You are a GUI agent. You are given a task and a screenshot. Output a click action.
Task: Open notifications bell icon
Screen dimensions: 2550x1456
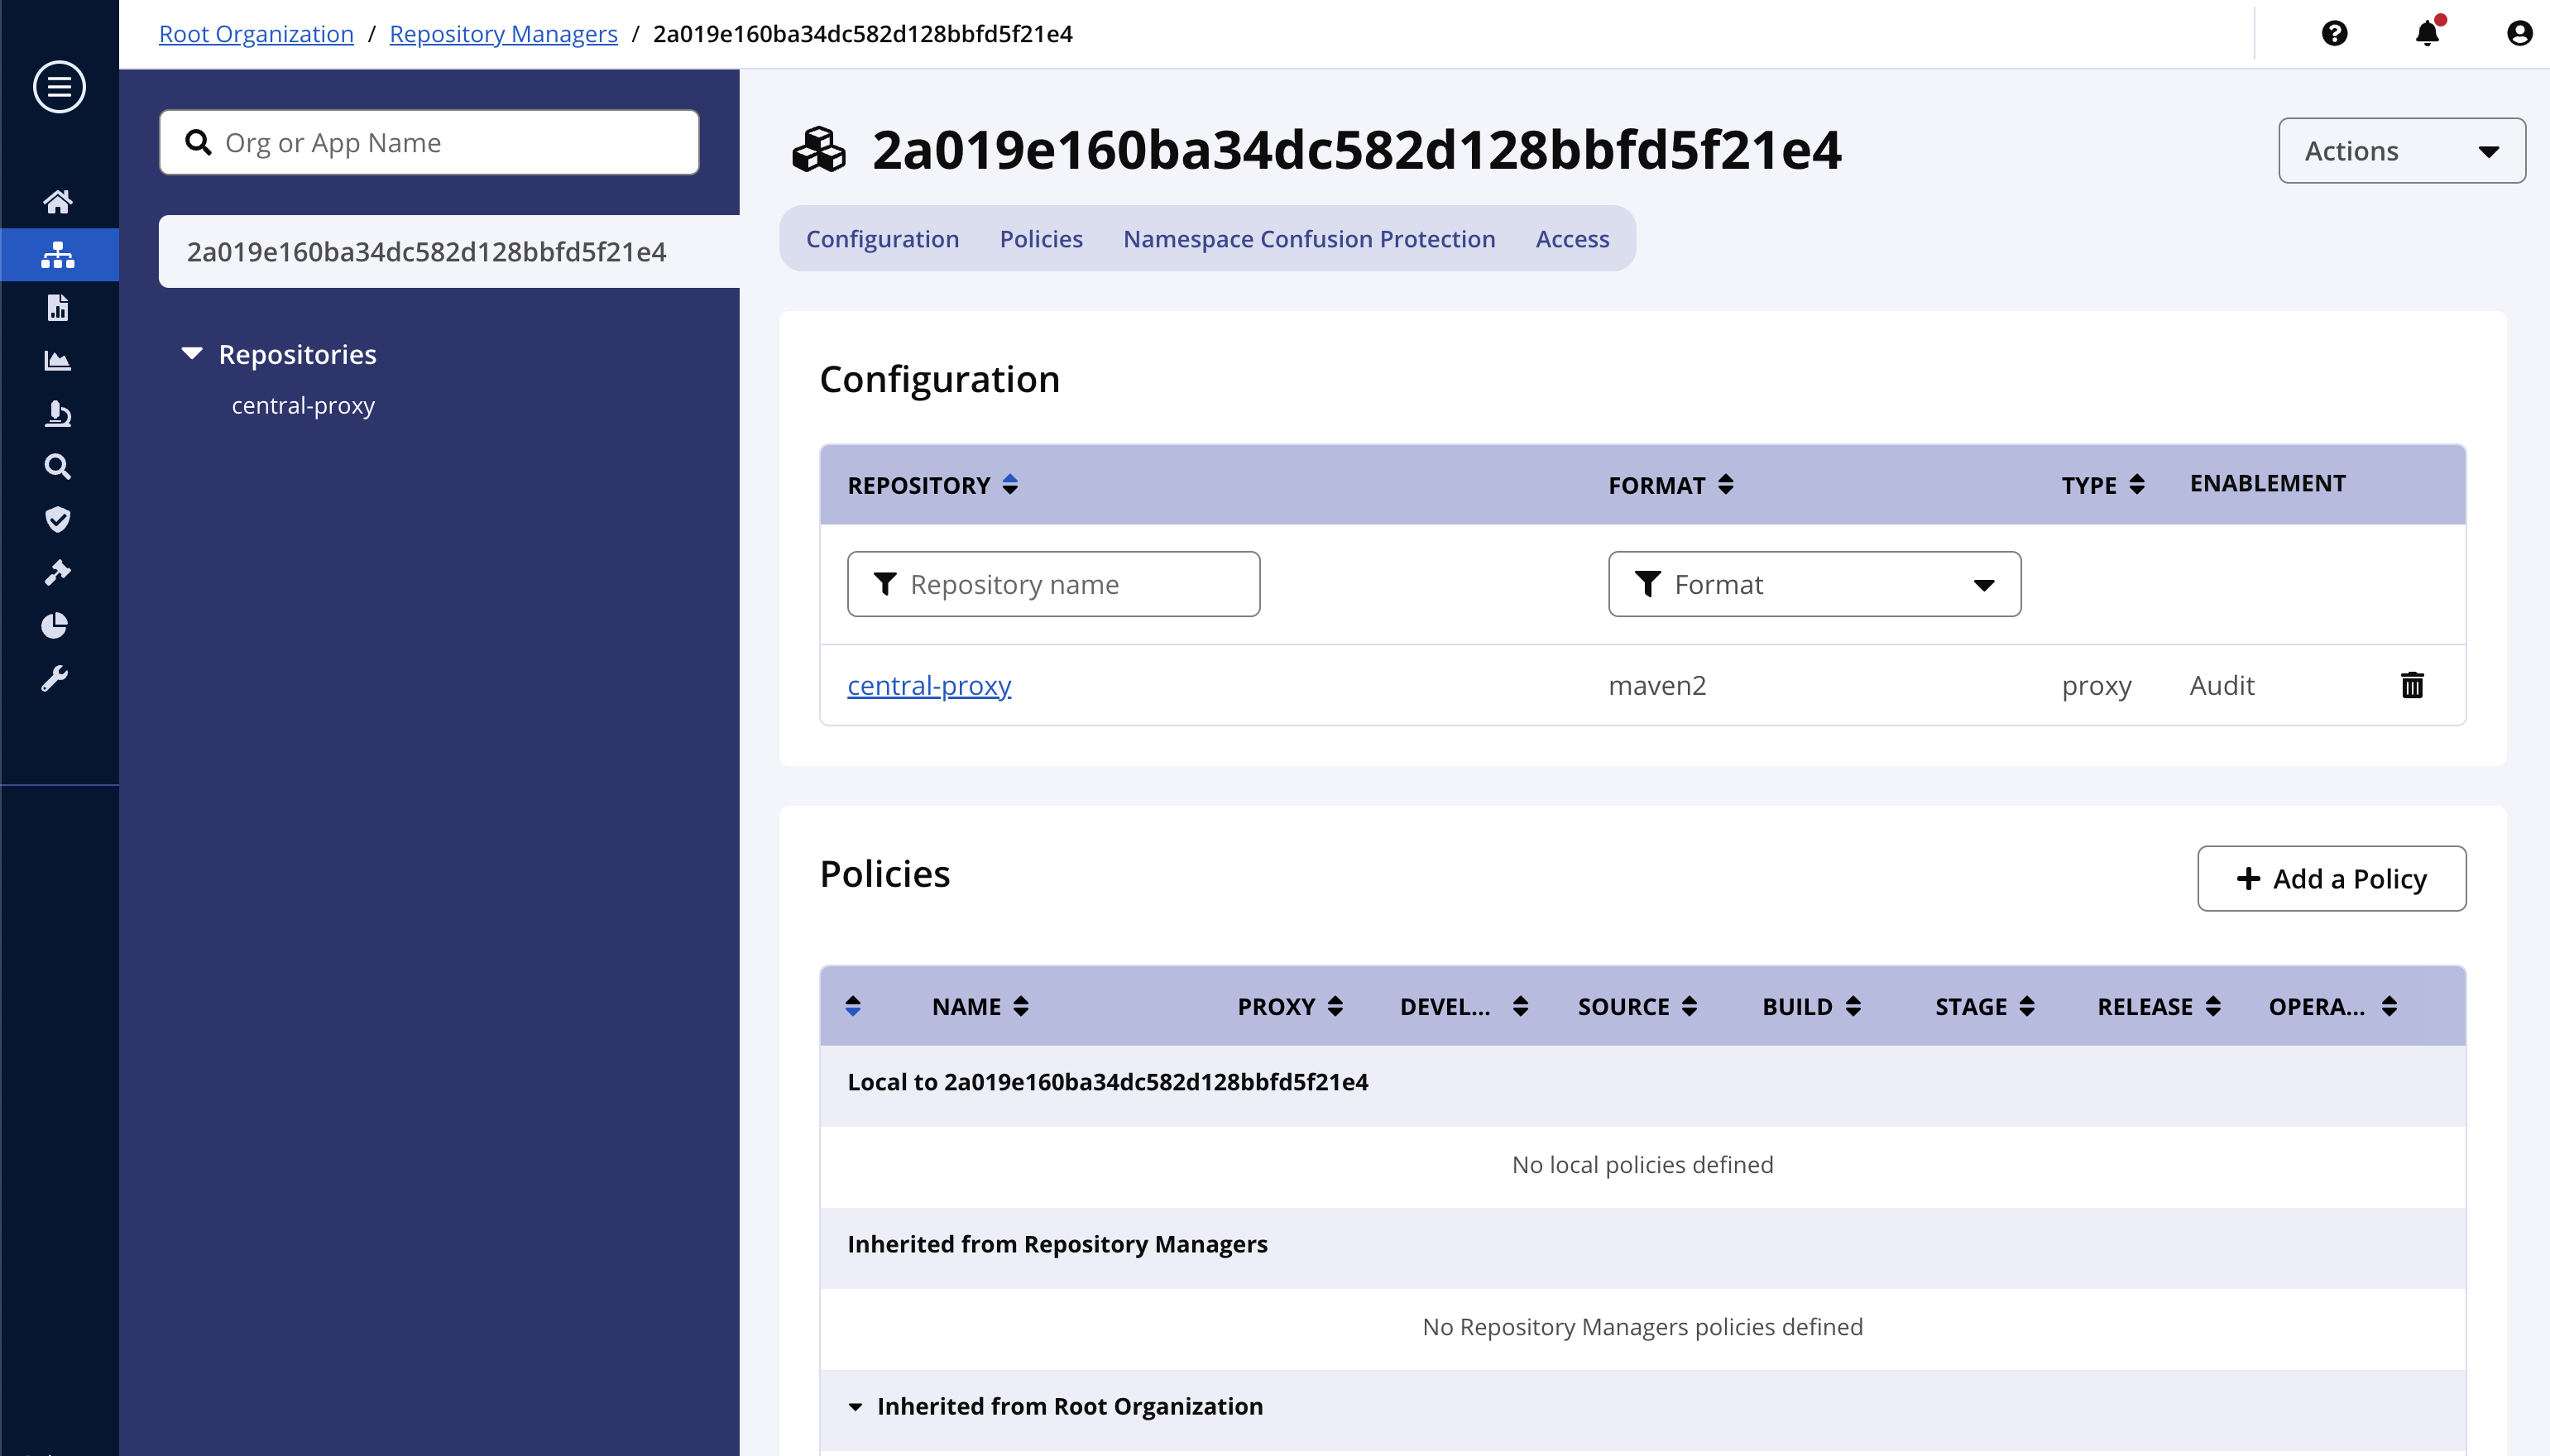(x=2427, y=34)
